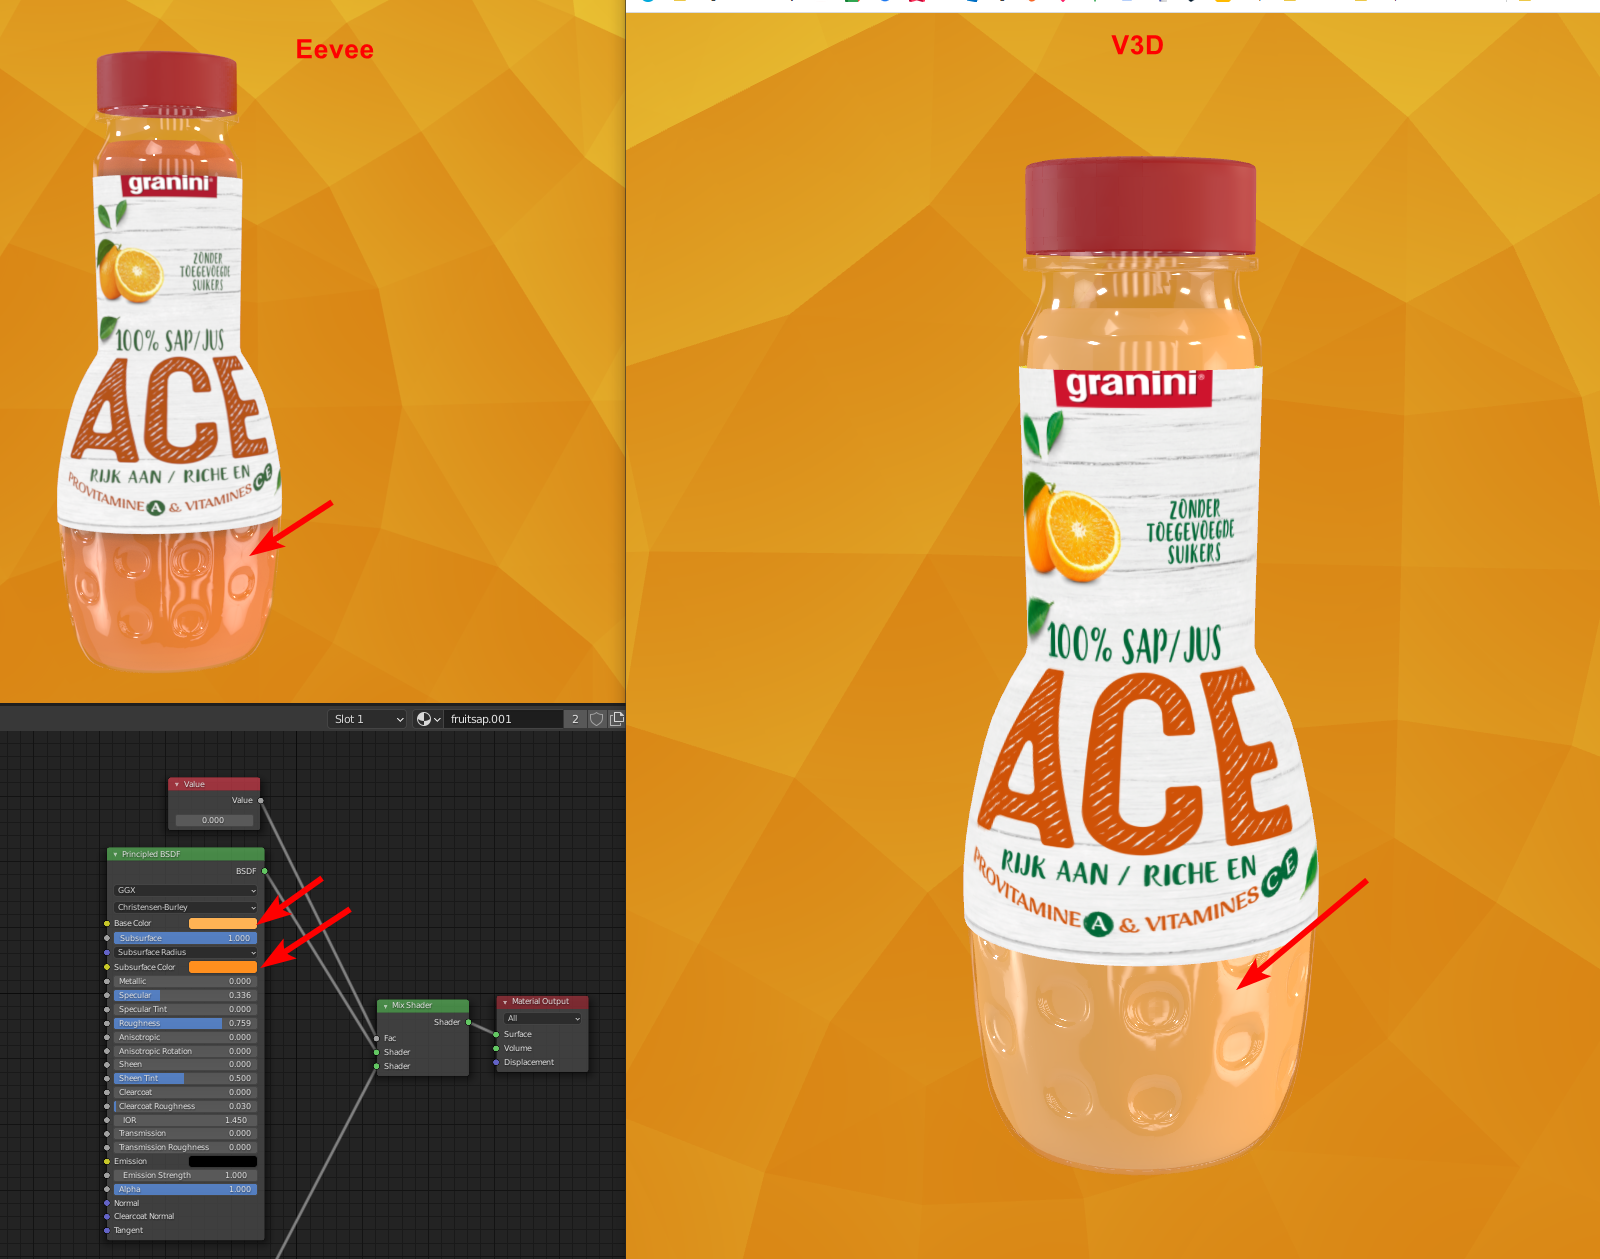Click the Clearcoat 0.000 slider

[186, 1092]
